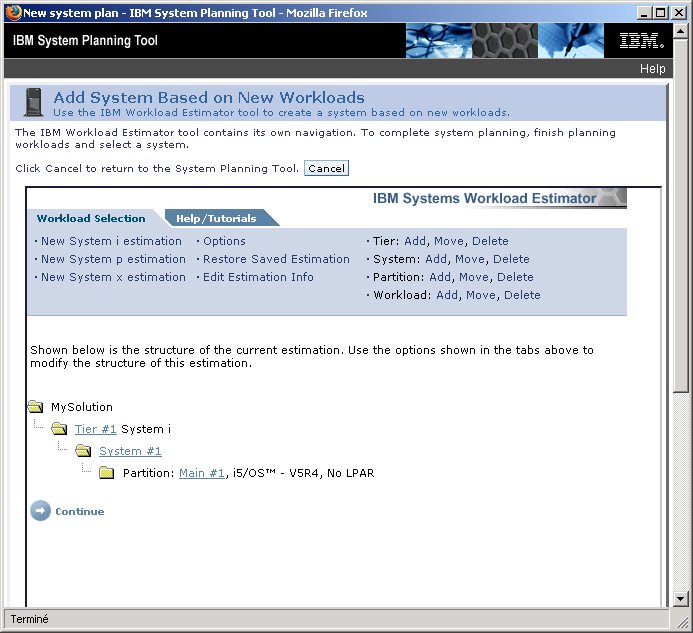Screen dimensions: 693x633
Task: Click the Tier #1 folder icon
Action: tap(59, 429)
